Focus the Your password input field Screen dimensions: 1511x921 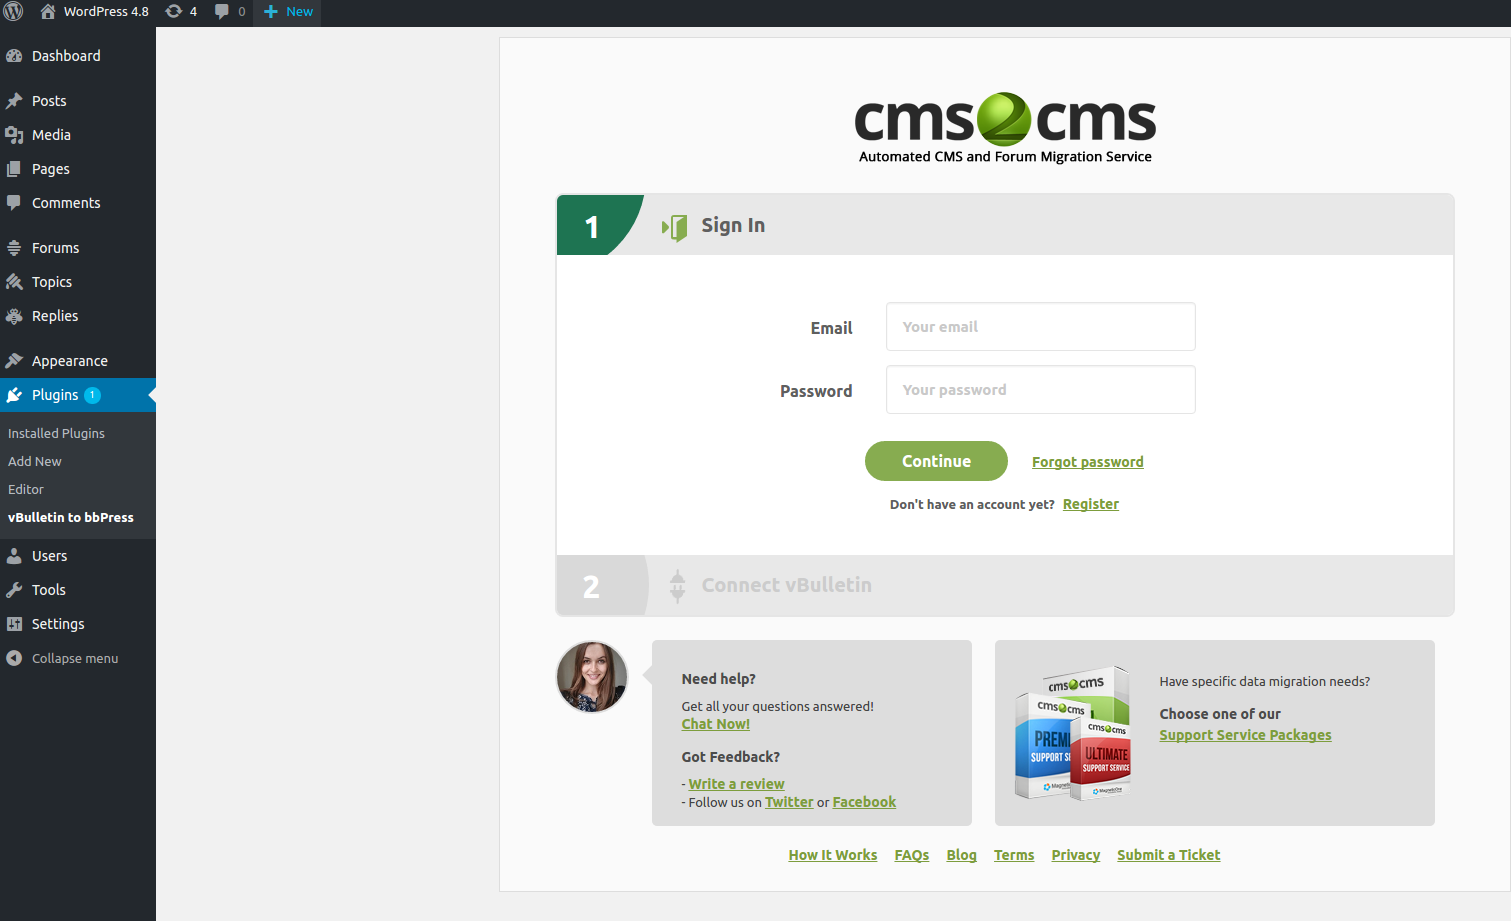(1041, 390)
